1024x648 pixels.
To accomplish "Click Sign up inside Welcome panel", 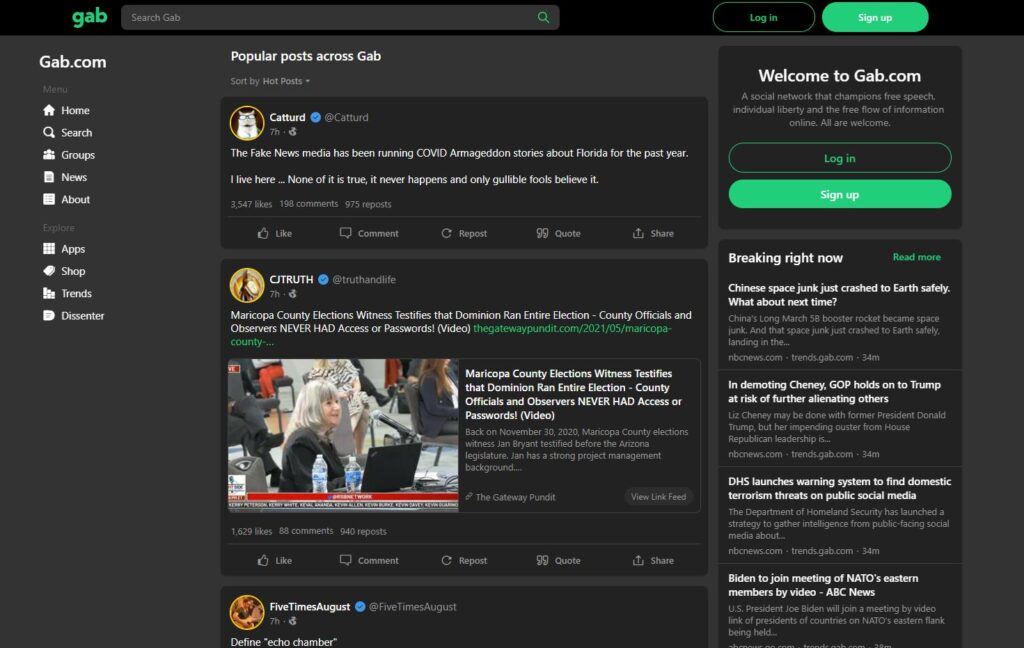I will coord(840,195).
